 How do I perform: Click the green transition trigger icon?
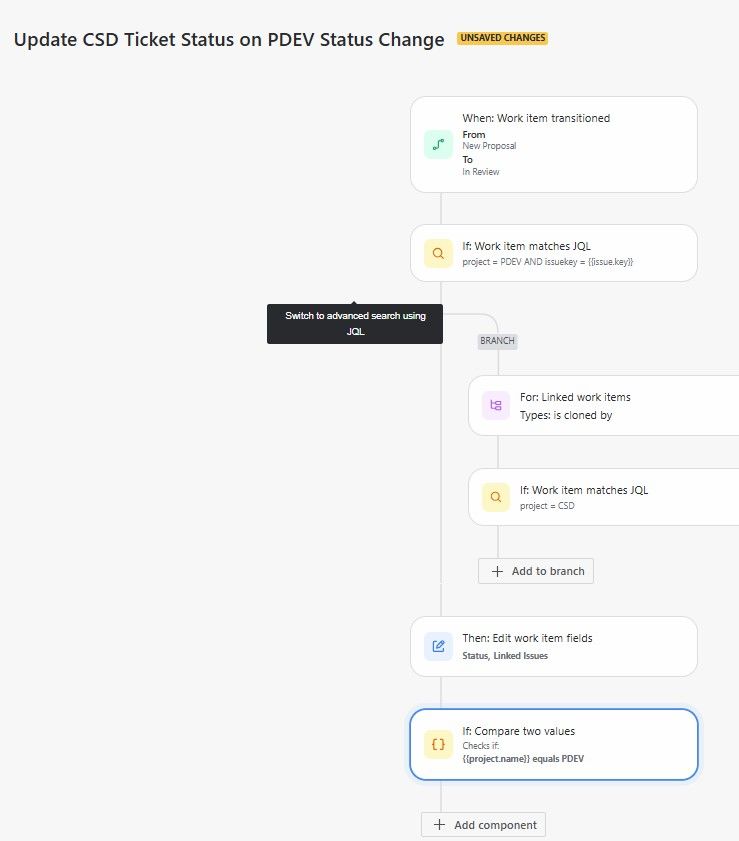click(438, 145)
